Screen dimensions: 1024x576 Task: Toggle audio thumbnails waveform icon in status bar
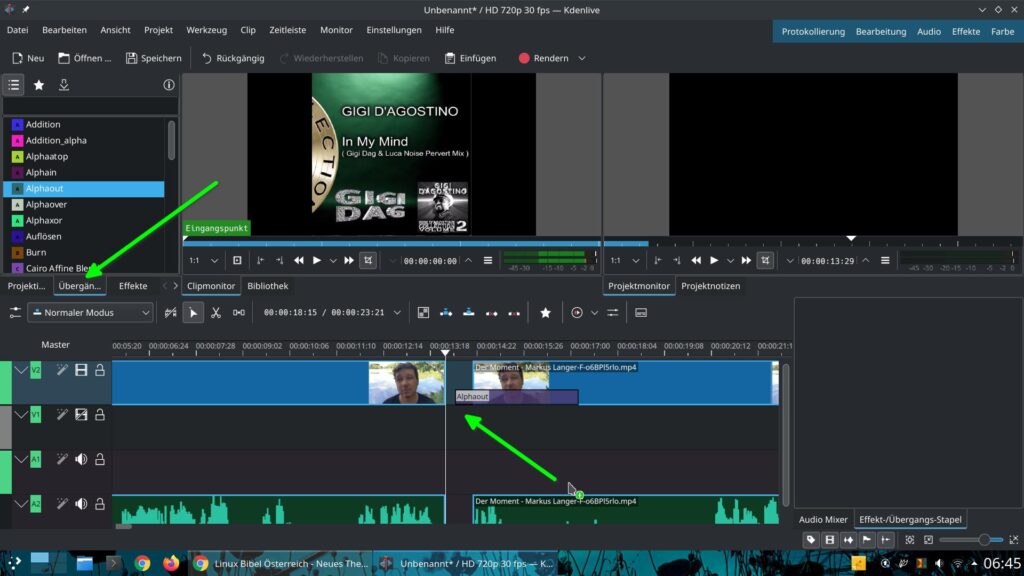coord(848,540)
